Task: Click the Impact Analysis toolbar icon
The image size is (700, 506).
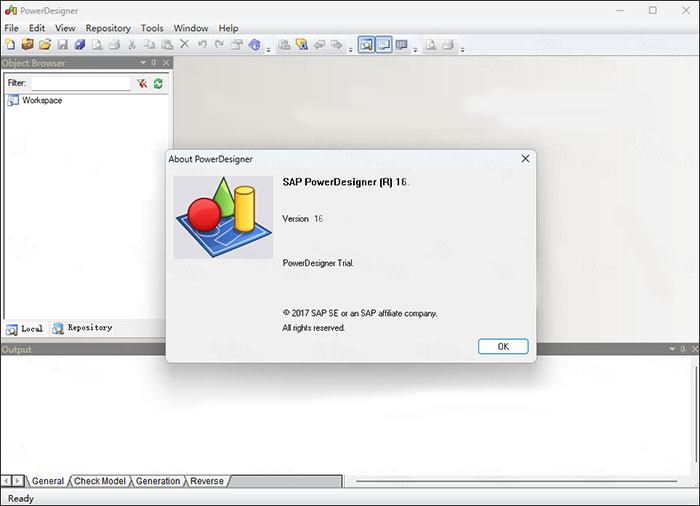Action: coord(302,45)
